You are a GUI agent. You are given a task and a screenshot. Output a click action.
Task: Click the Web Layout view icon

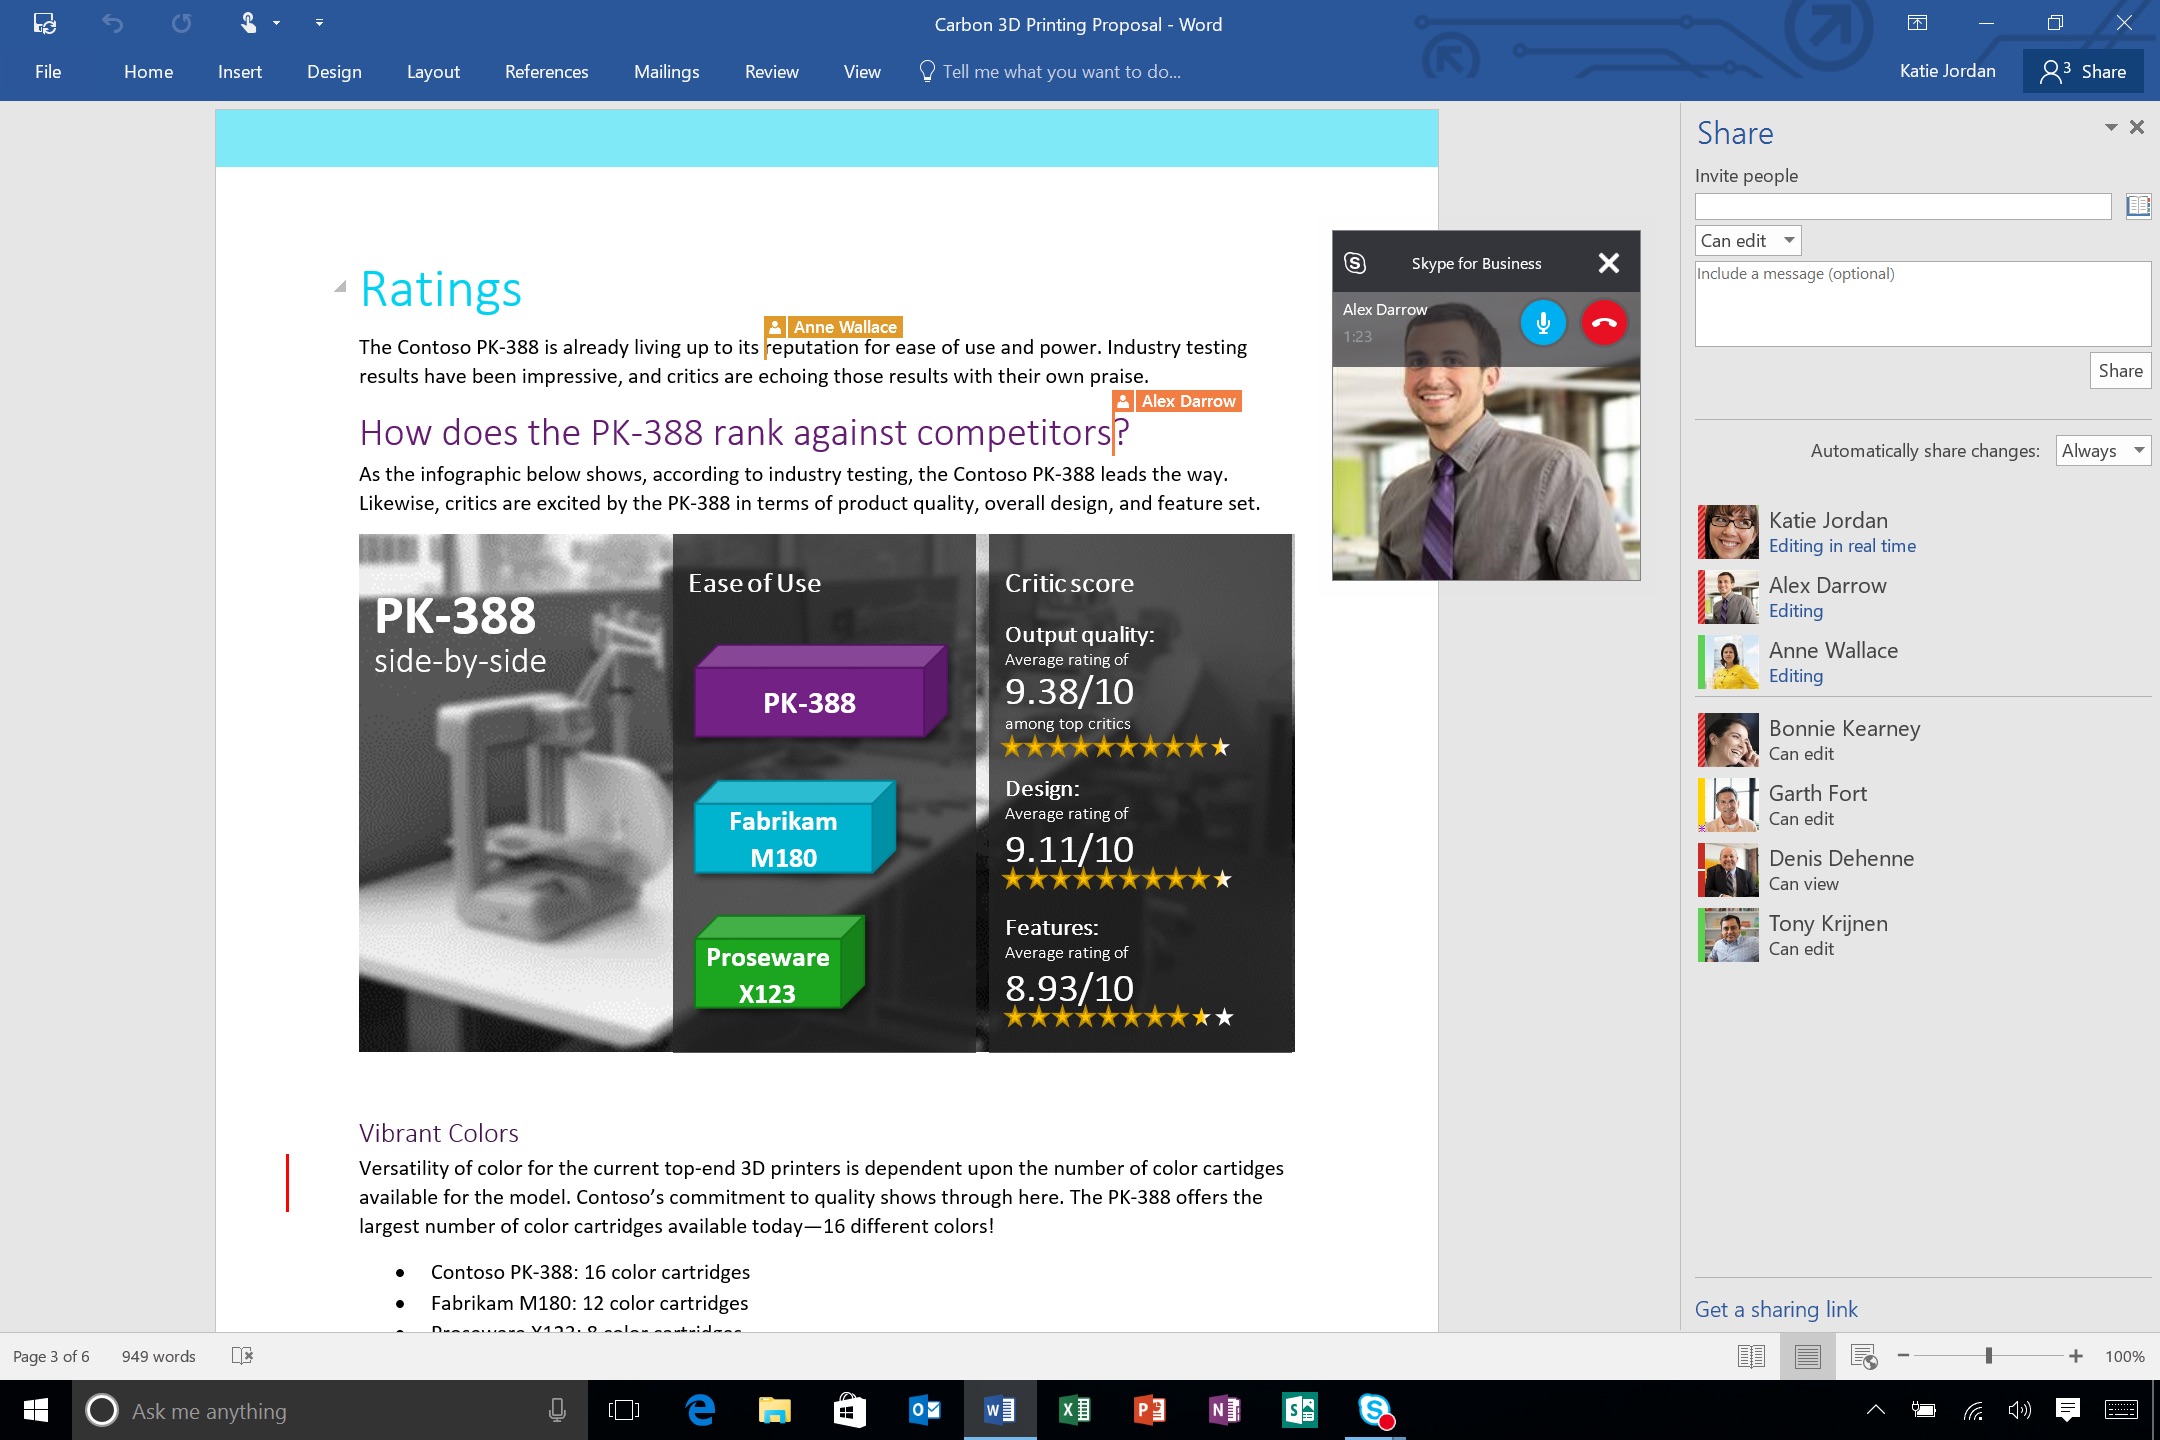point(1863,1356)
